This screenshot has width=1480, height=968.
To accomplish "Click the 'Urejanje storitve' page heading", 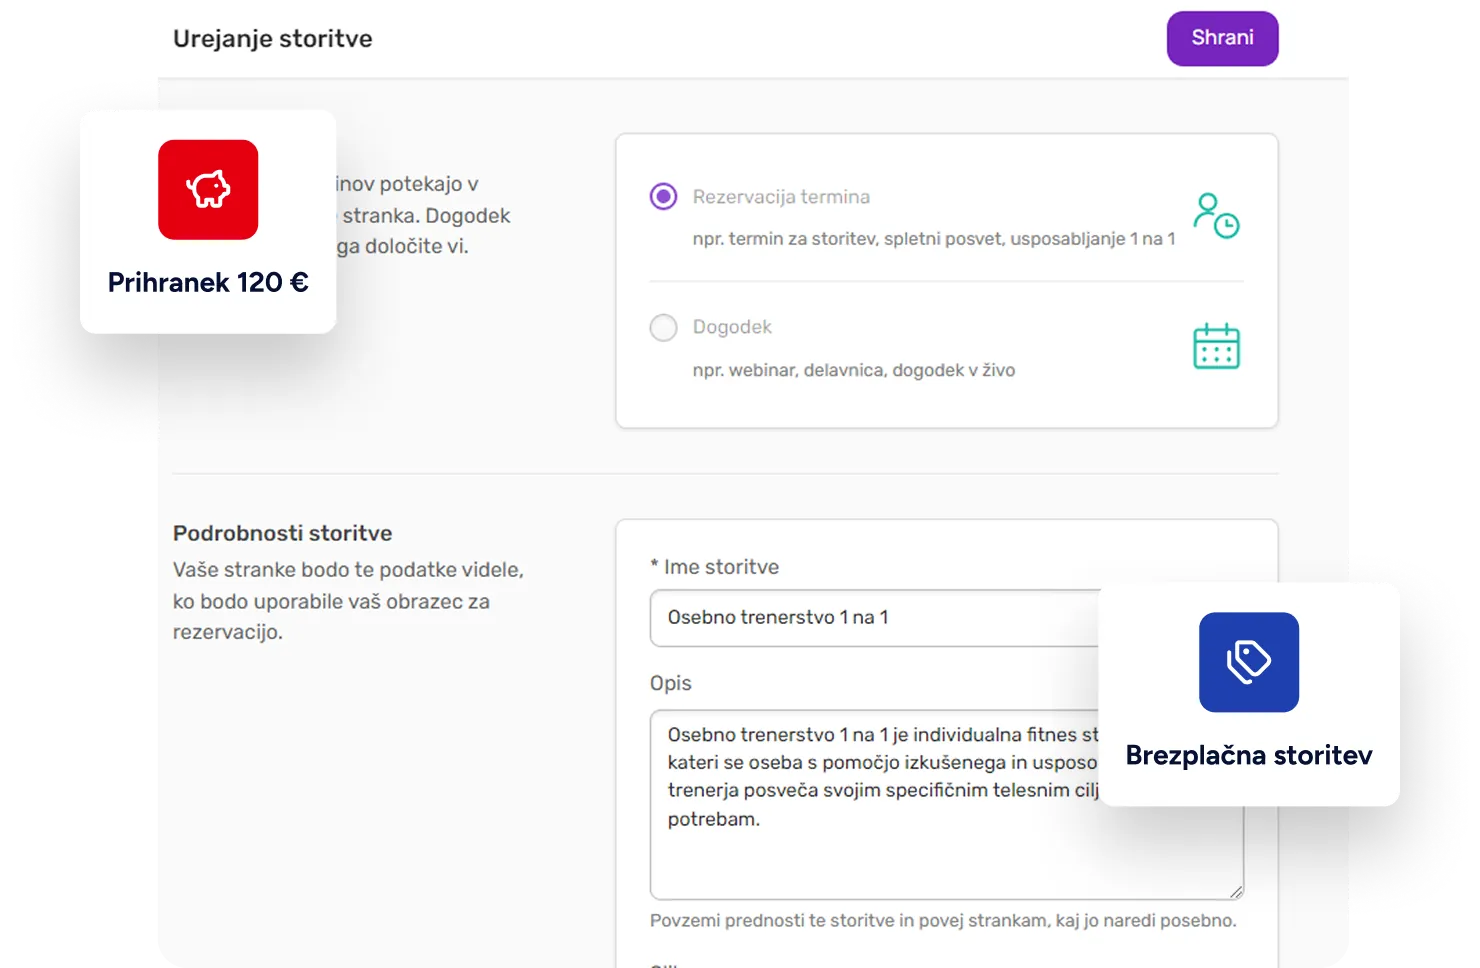I will [272, 38].
